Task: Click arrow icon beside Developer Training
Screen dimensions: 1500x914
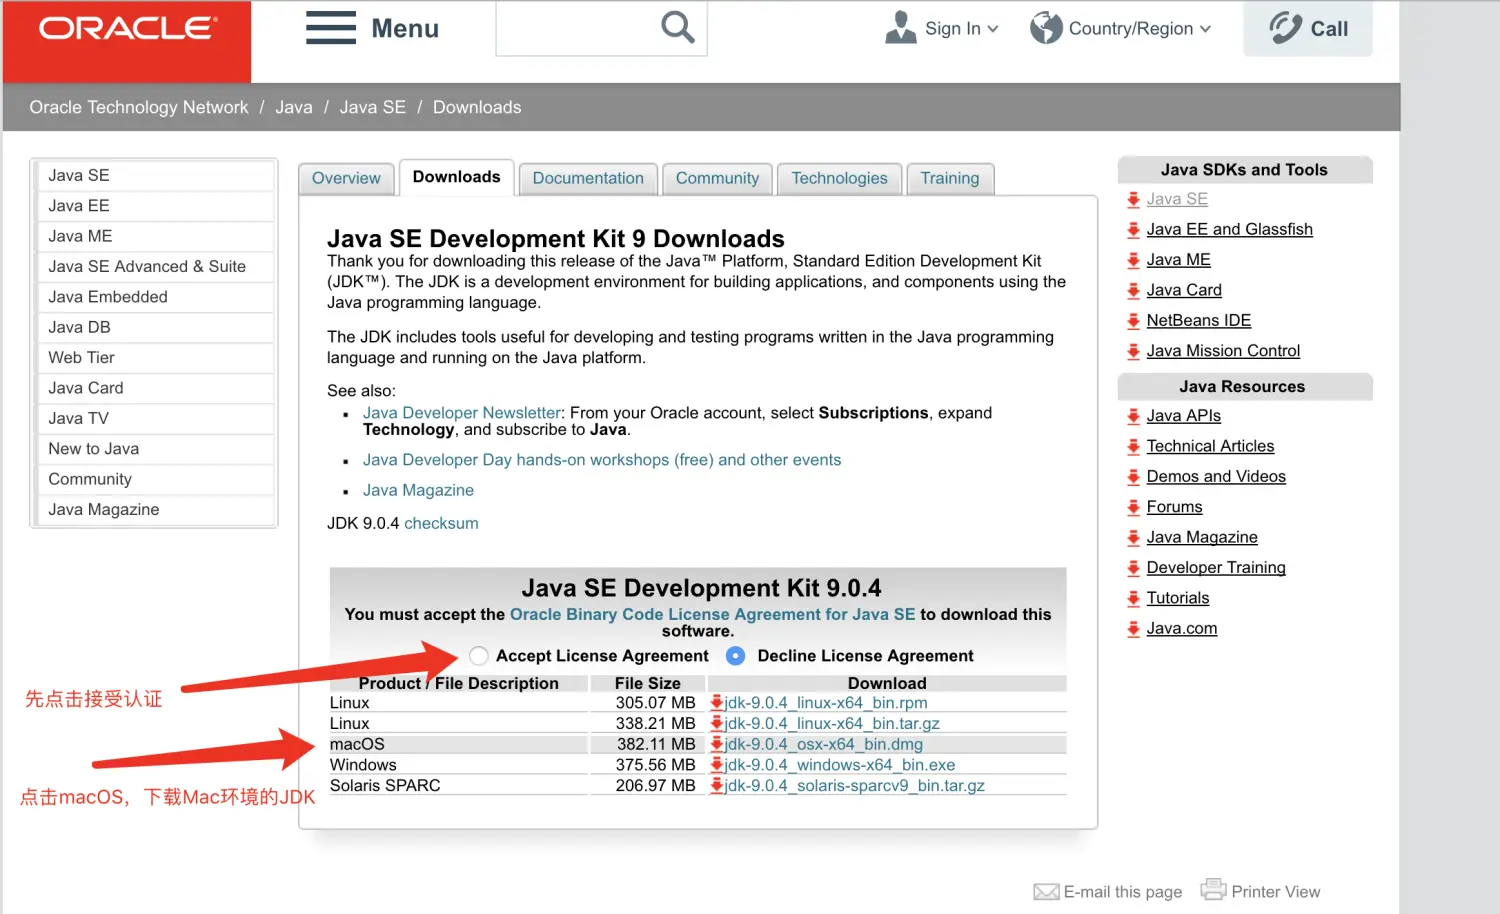Action: (x=1133, y=568)
